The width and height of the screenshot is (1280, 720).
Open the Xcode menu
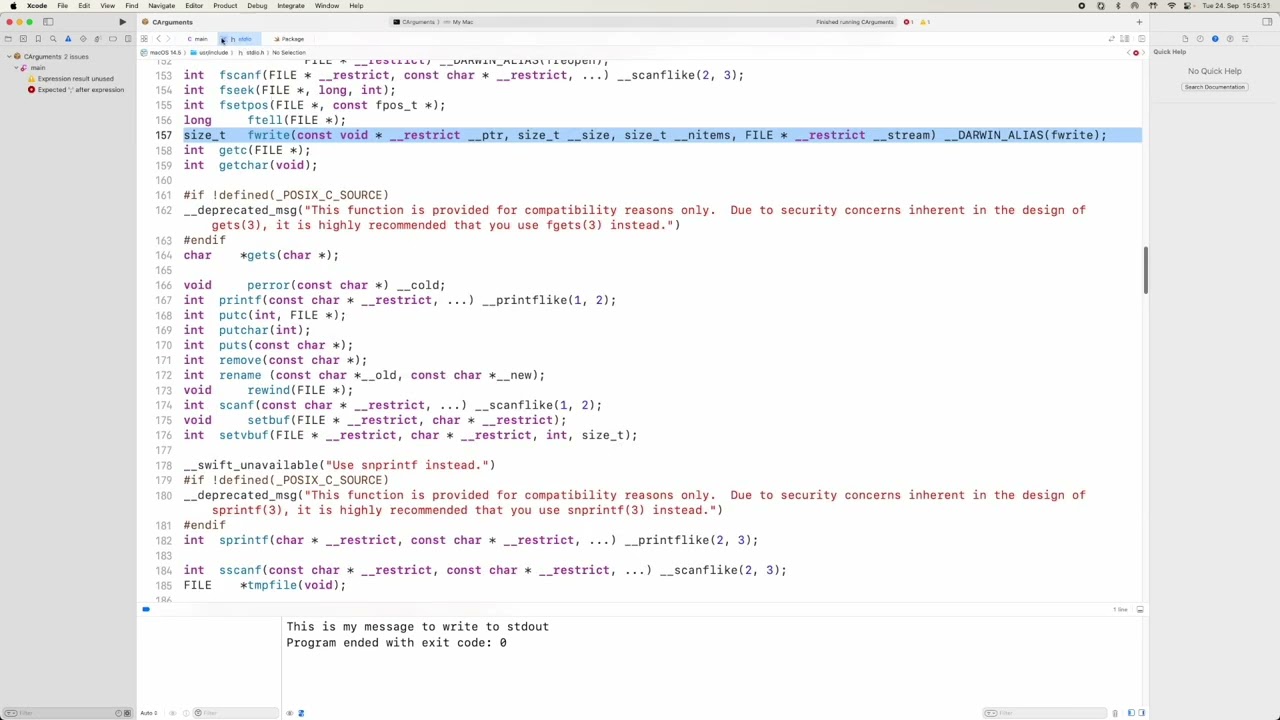tap(37, 6)
